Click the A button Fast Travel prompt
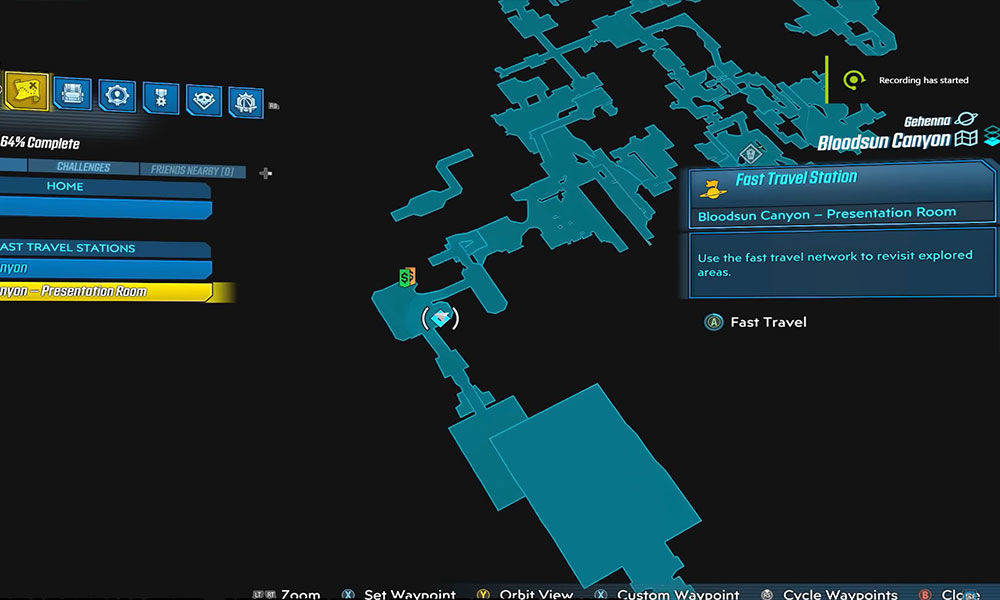1000x600 pixels. click(756, 322)
